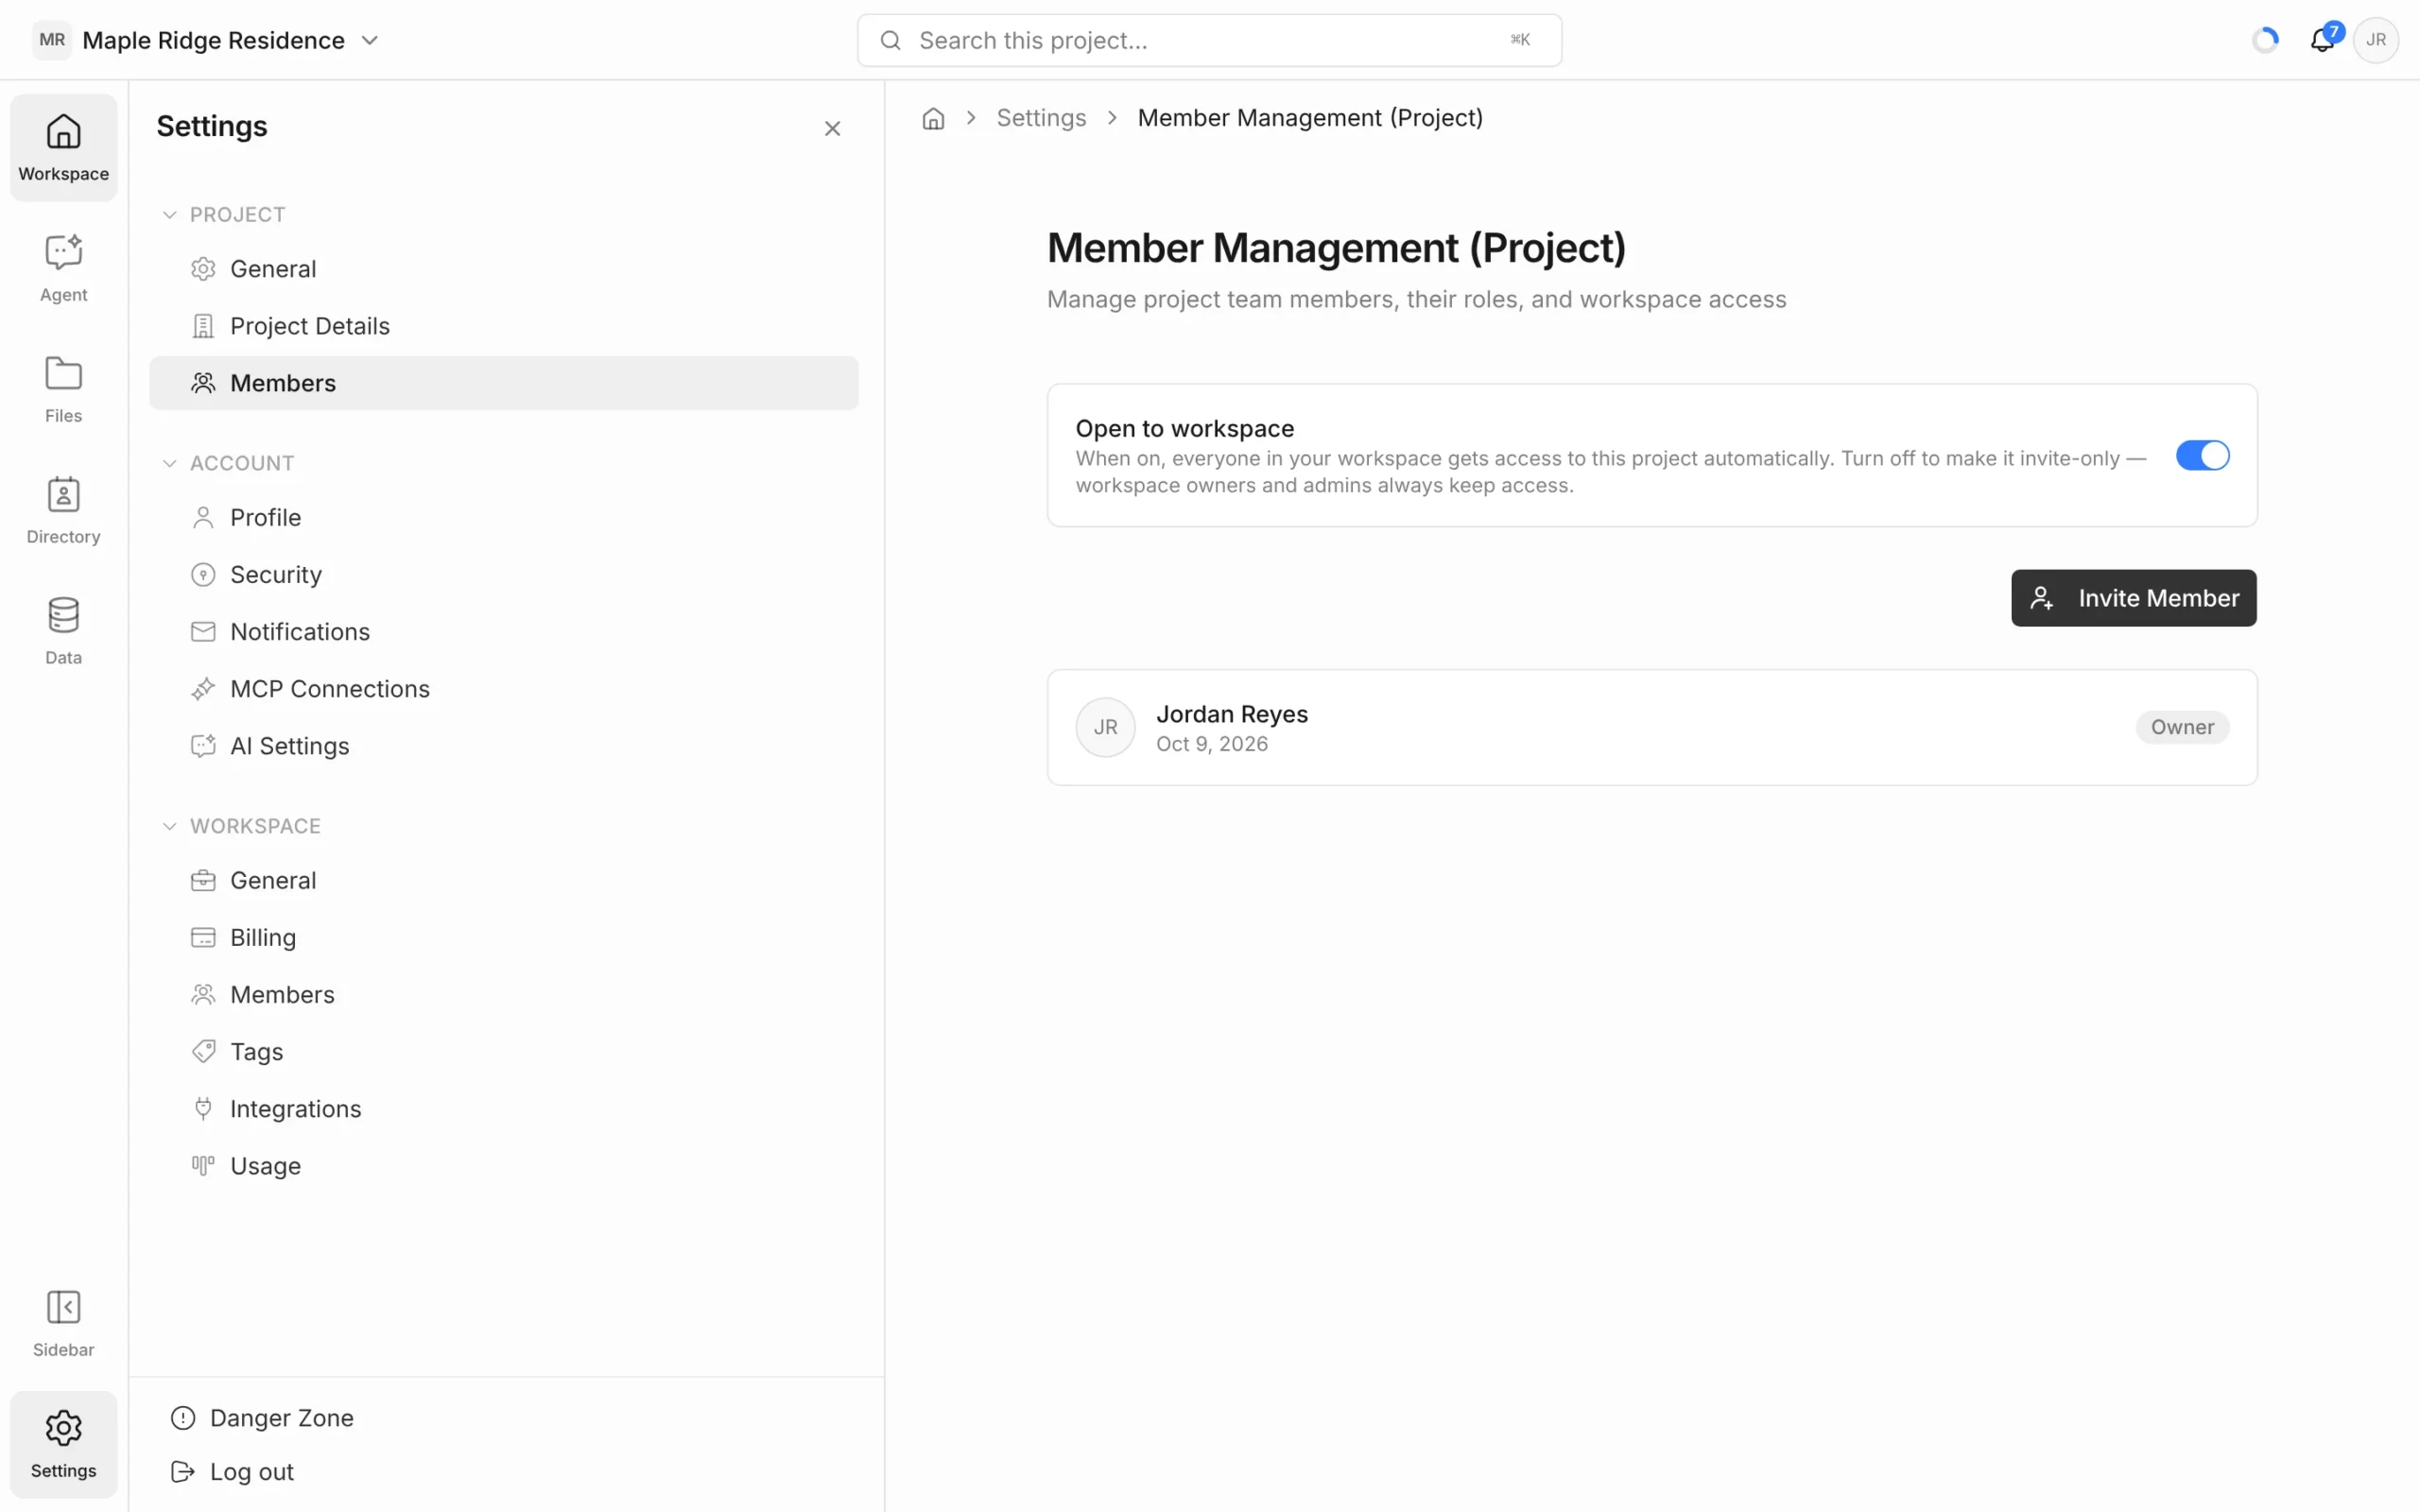Collapse the WORKSPACE section

(x=241, y=826)
